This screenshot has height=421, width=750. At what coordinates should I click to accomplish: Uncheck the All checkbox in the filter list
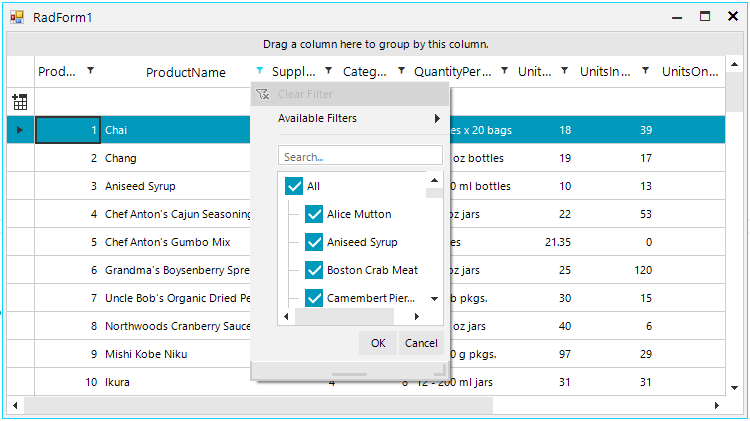tap(294, 186)
